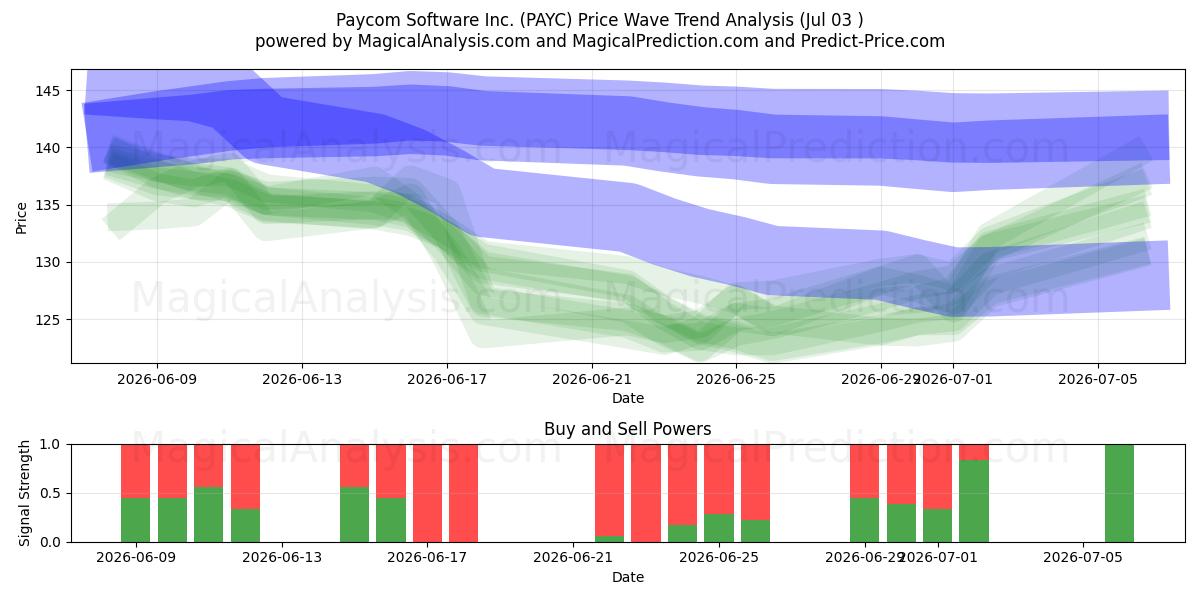Click the 'Date' label under the price chart
The image size is (1200, 600).
coord(628,398)
